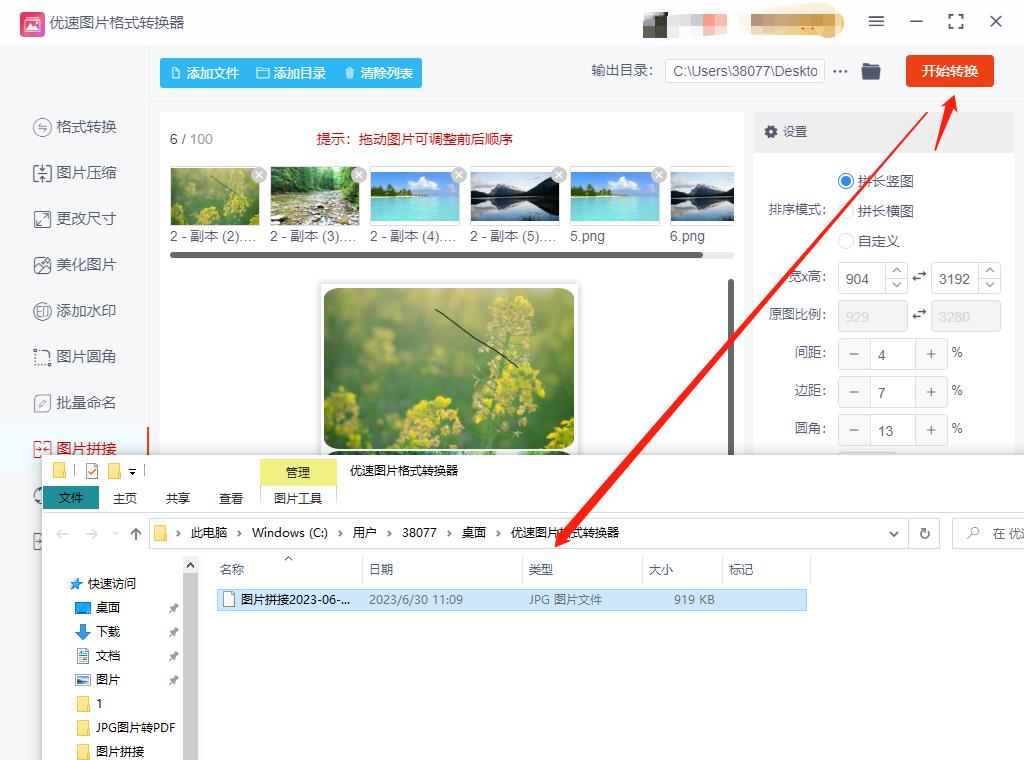Expand the output directory path with ellipsis
The height and width of the screenshot is (760, 1024).
(x=838, y=71)
